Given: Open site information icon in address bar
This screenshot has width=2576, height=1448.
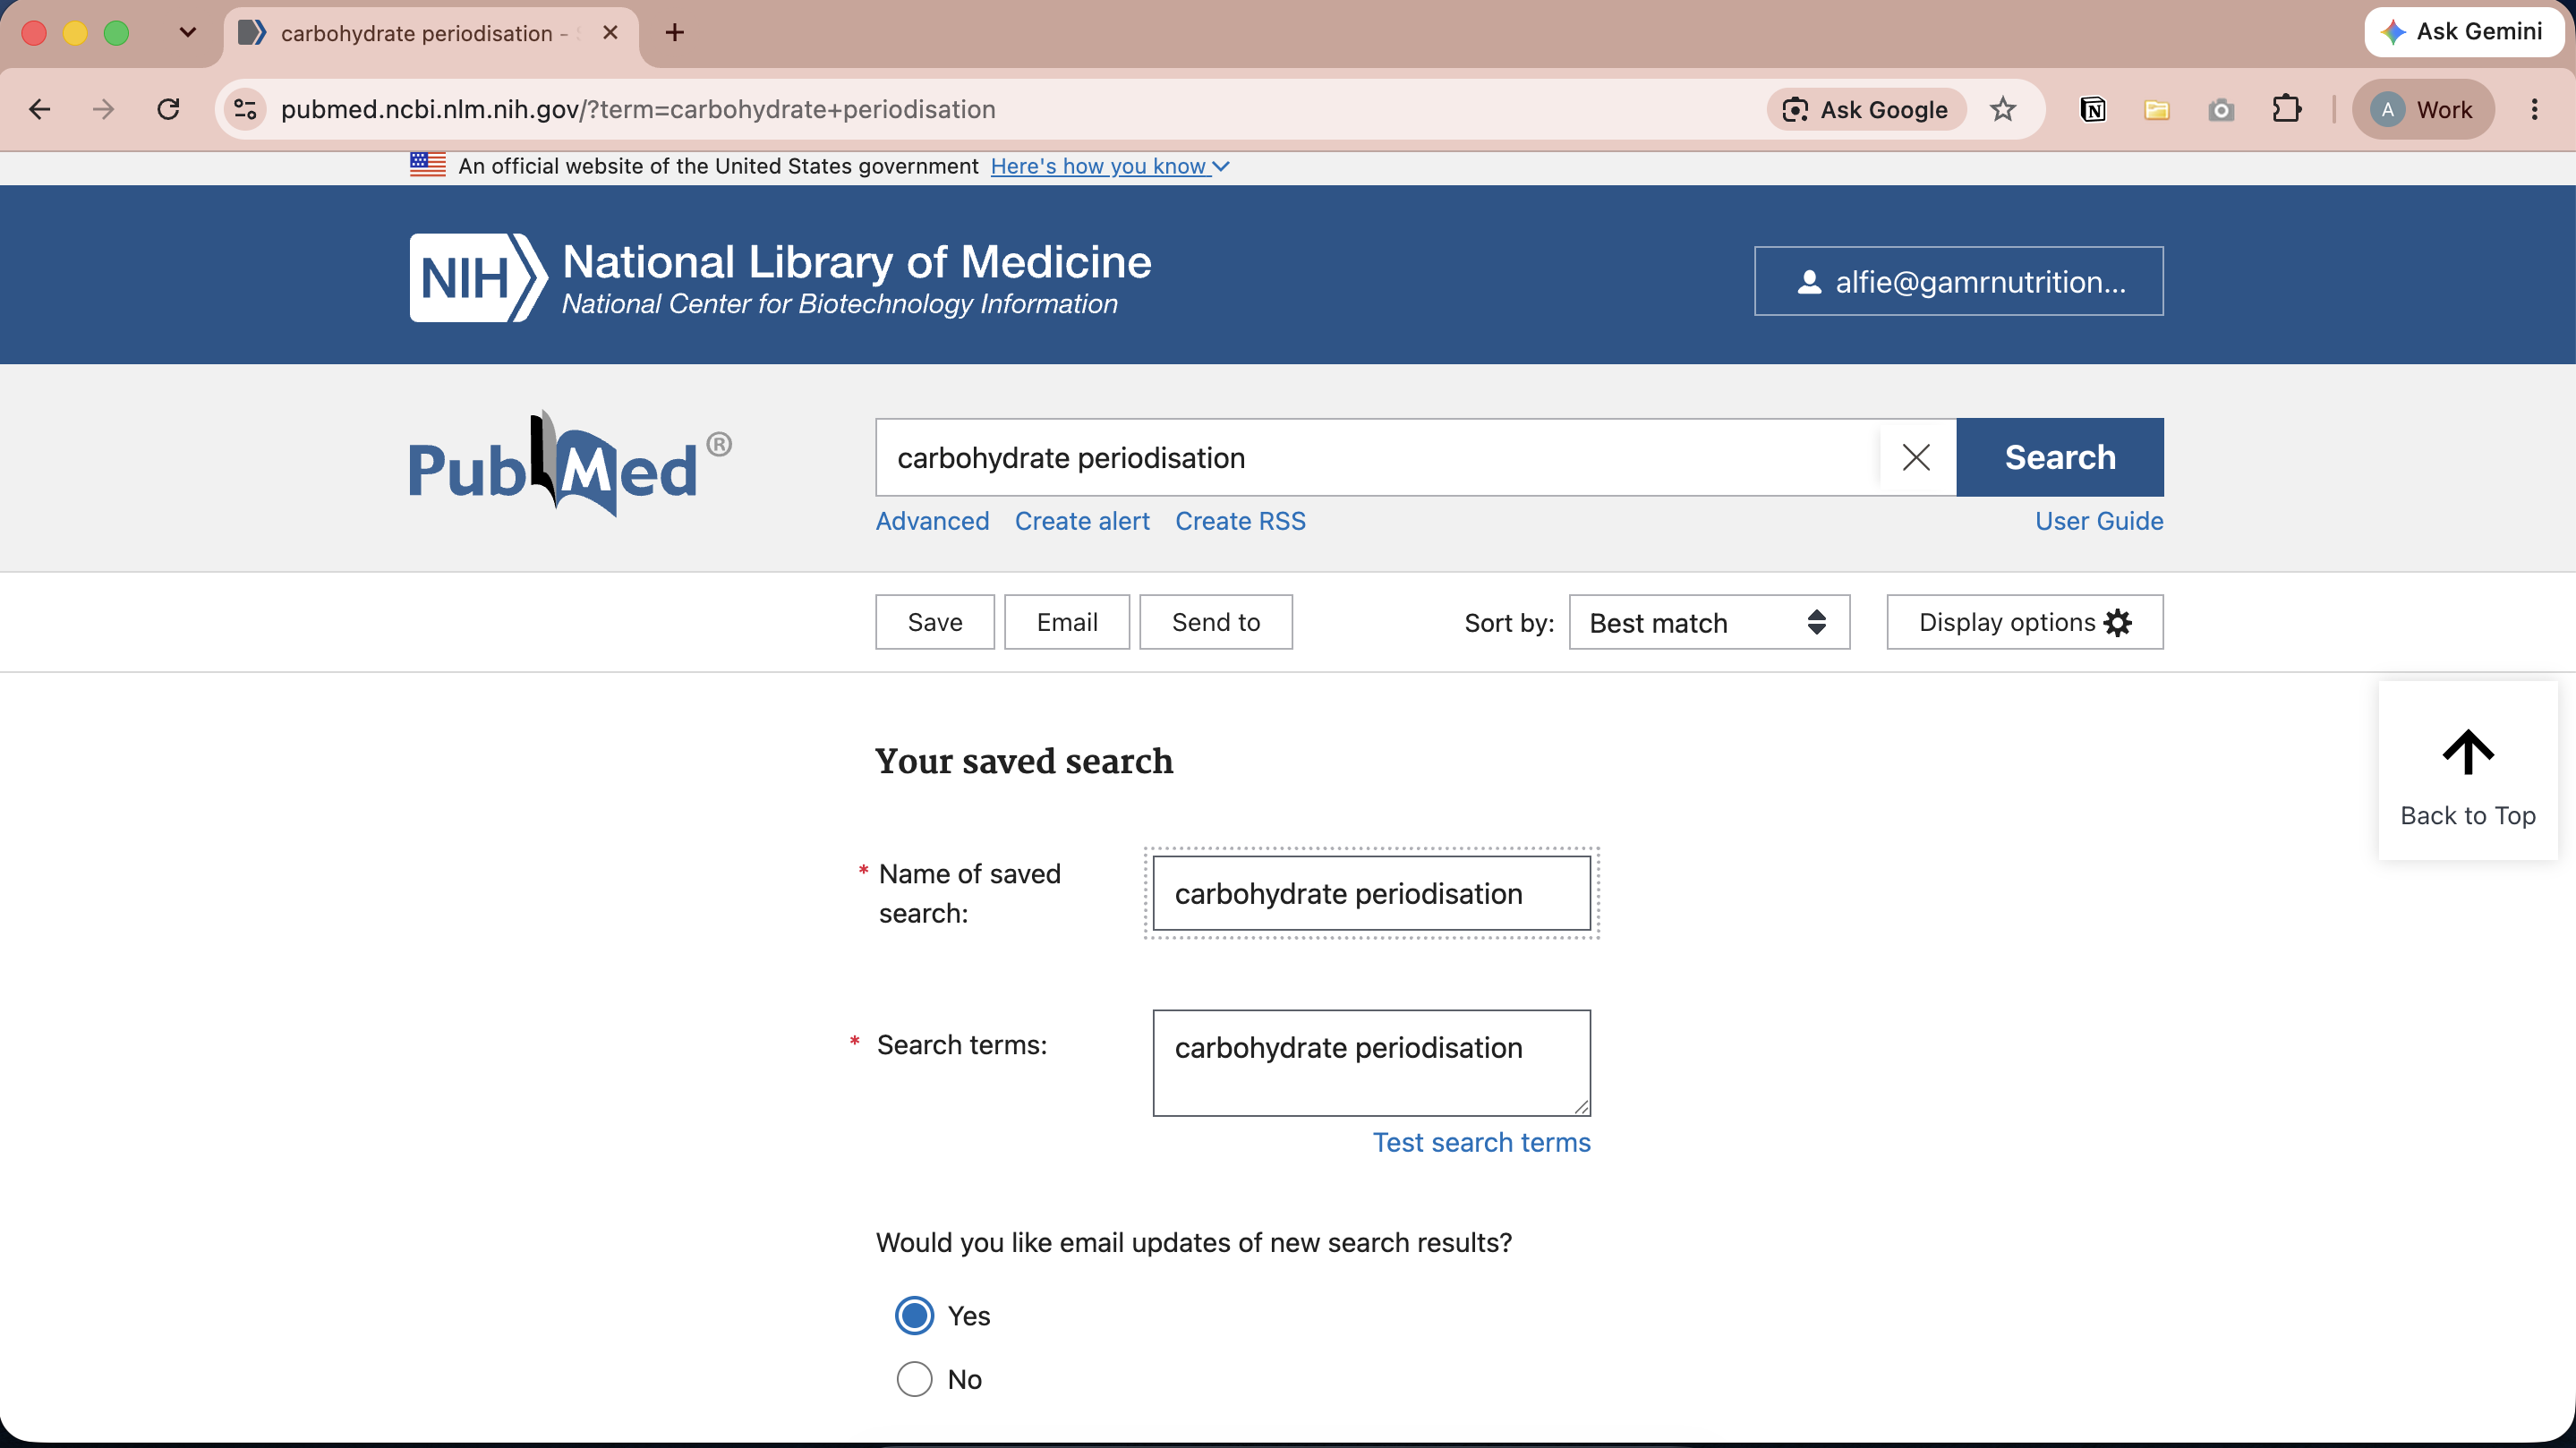Looking at the screenshot, I should click(x=246, y=109).
